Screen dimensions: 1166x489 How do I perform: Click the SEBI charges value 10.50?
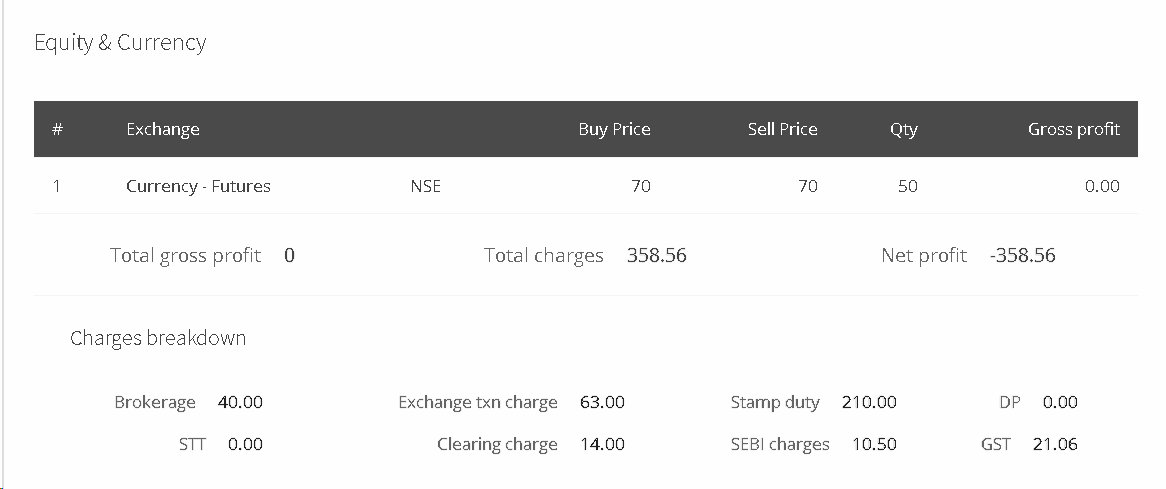pos(874,444)
